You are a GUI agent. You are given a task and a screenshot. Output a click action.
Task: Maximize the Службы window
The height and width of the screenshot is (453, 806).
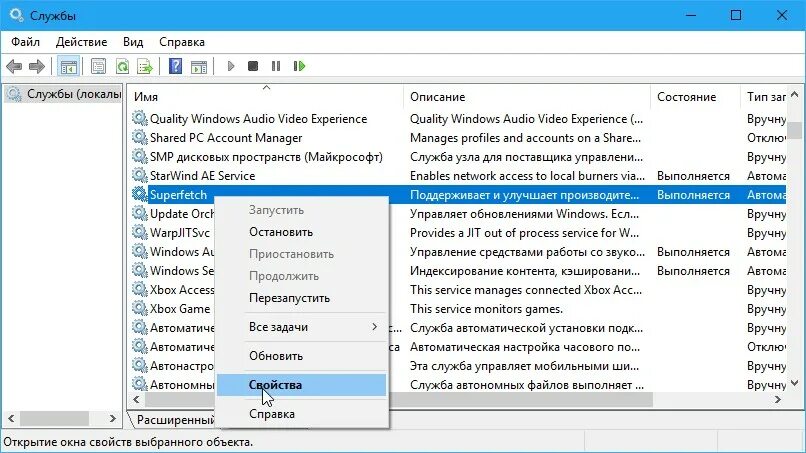tap(736, 15)
